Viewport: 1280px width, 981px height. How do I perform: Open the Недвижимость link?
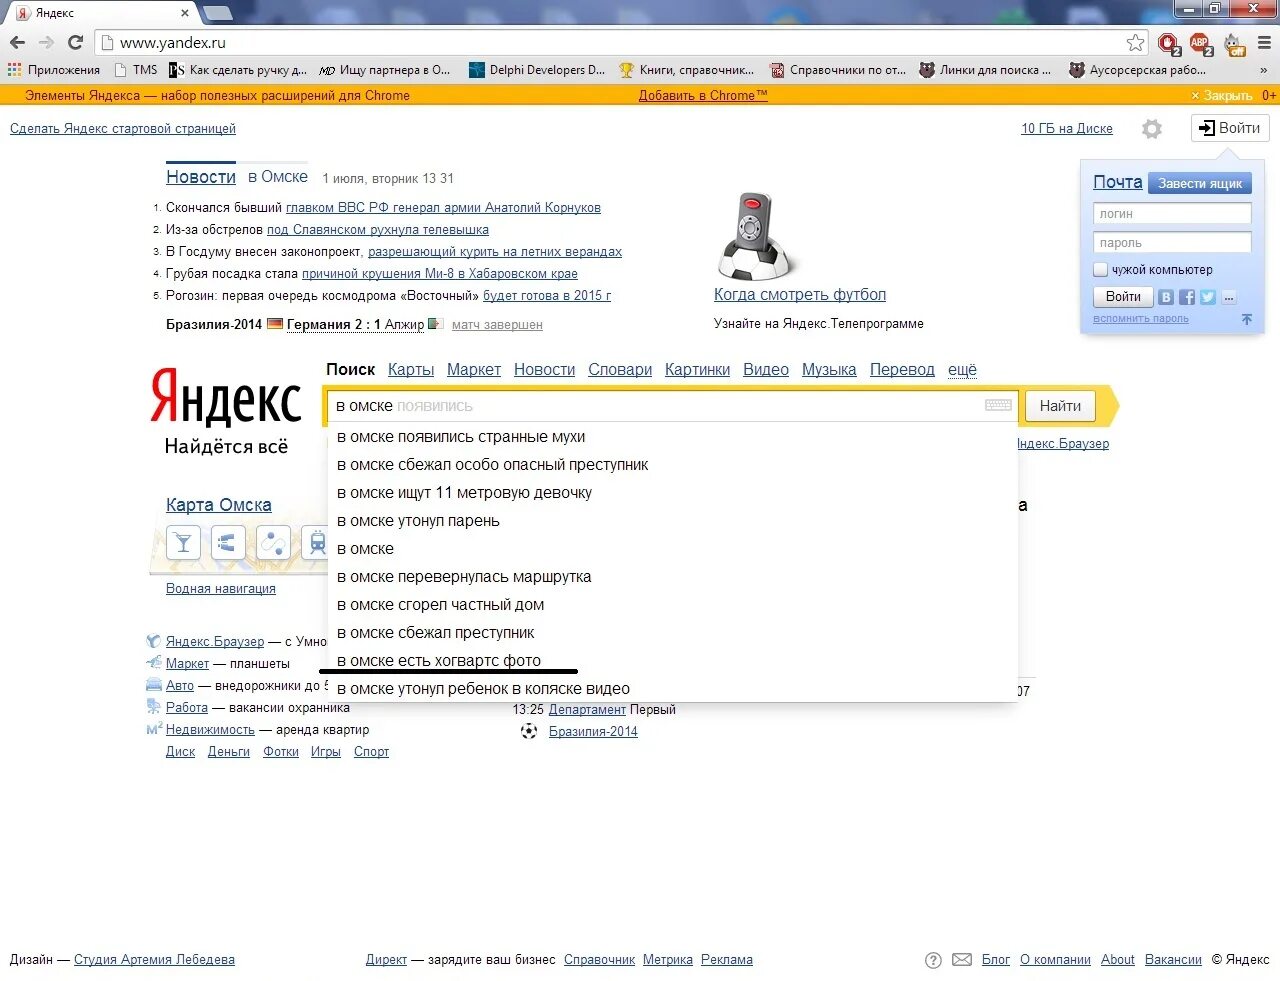tap(210, 730)
